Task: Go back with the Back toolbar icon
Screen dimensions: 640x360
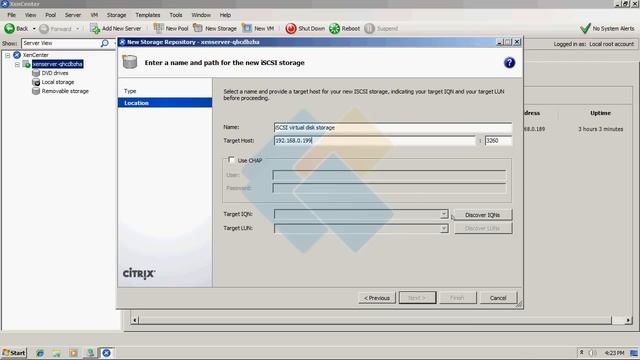Action: pos(9,29)
